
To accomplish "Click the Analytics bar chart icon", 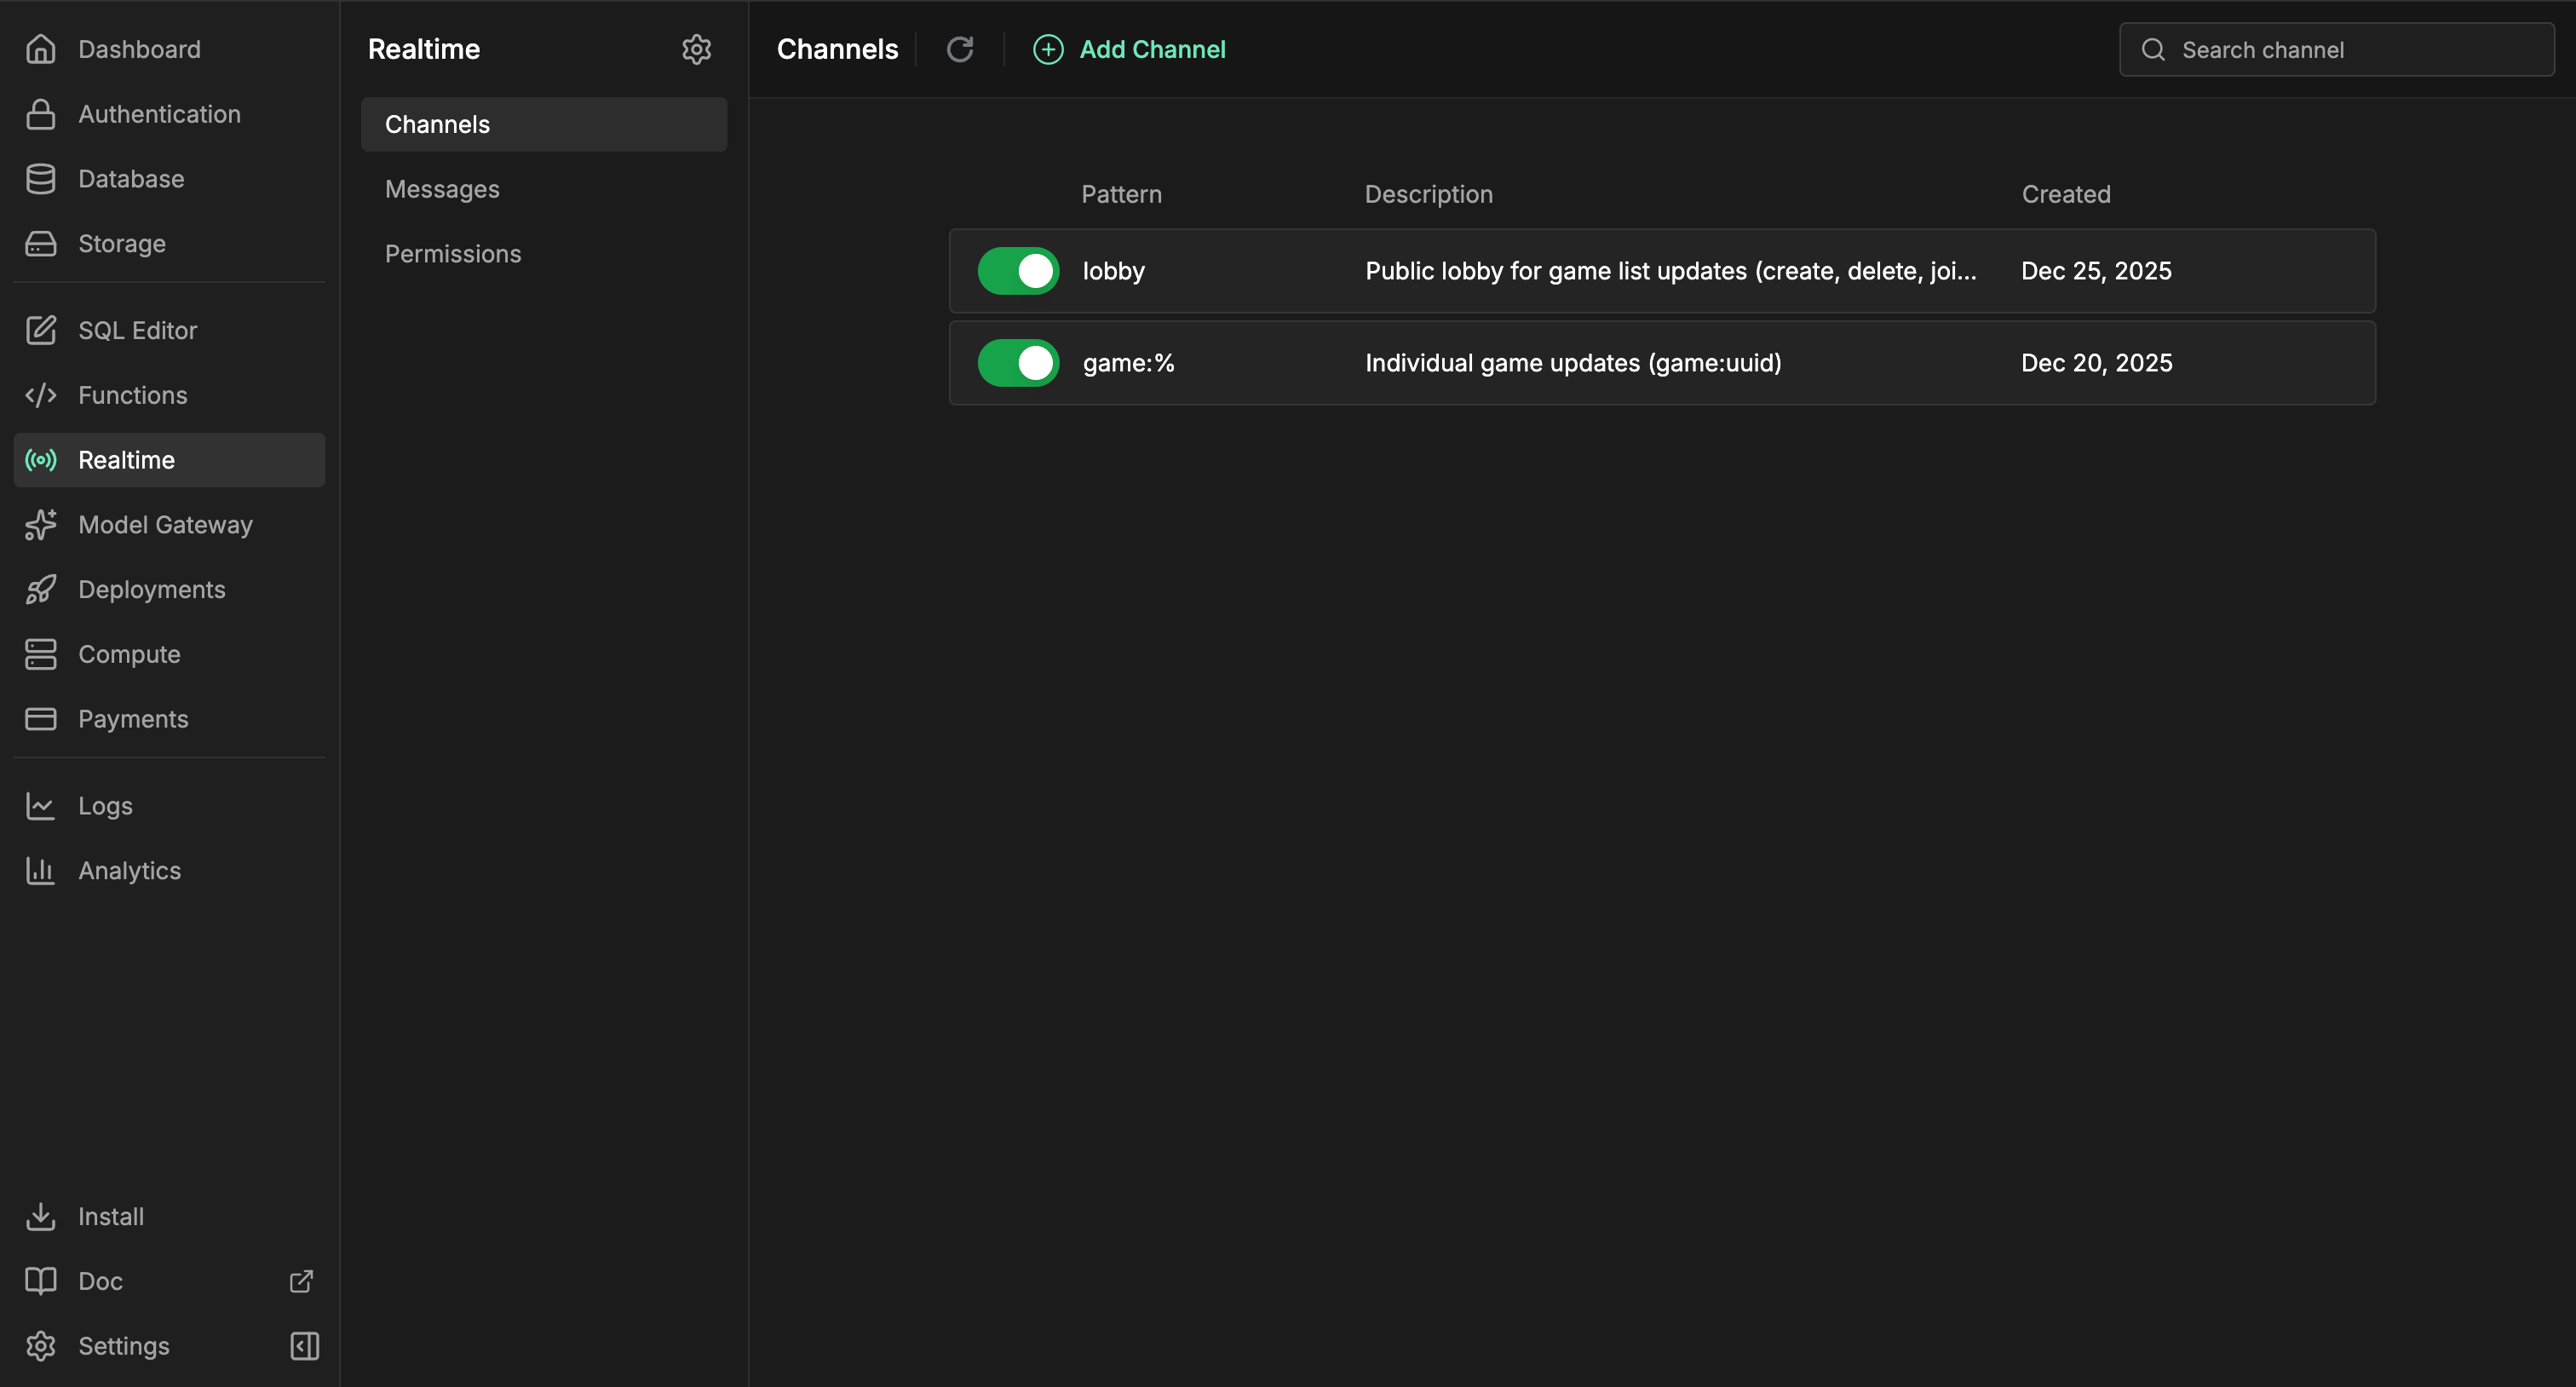I will [x=40, y=871].
